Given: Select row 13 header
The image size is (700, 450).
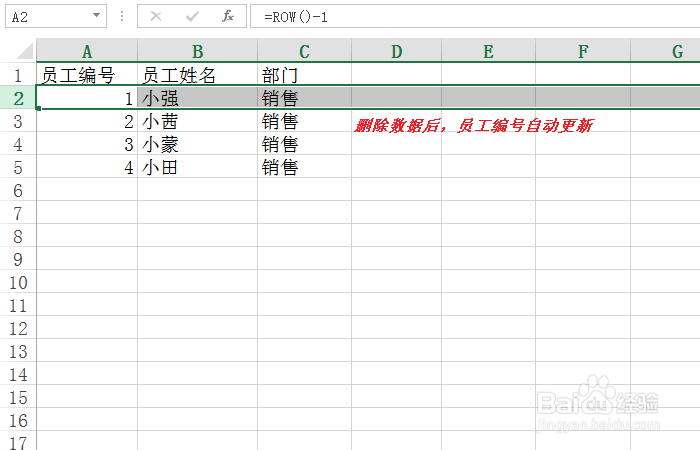Looking at the screenshot, I should (x=18, y=352).
